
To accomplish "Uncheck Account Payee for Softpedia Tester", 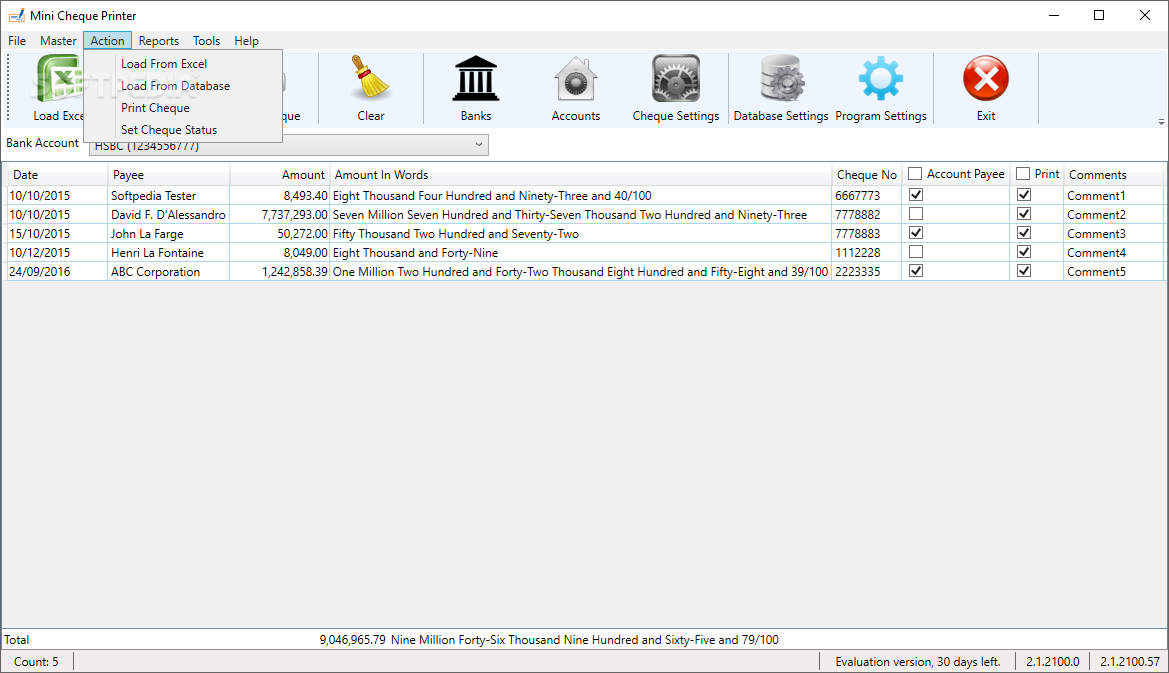I will (x=916, y=195).
